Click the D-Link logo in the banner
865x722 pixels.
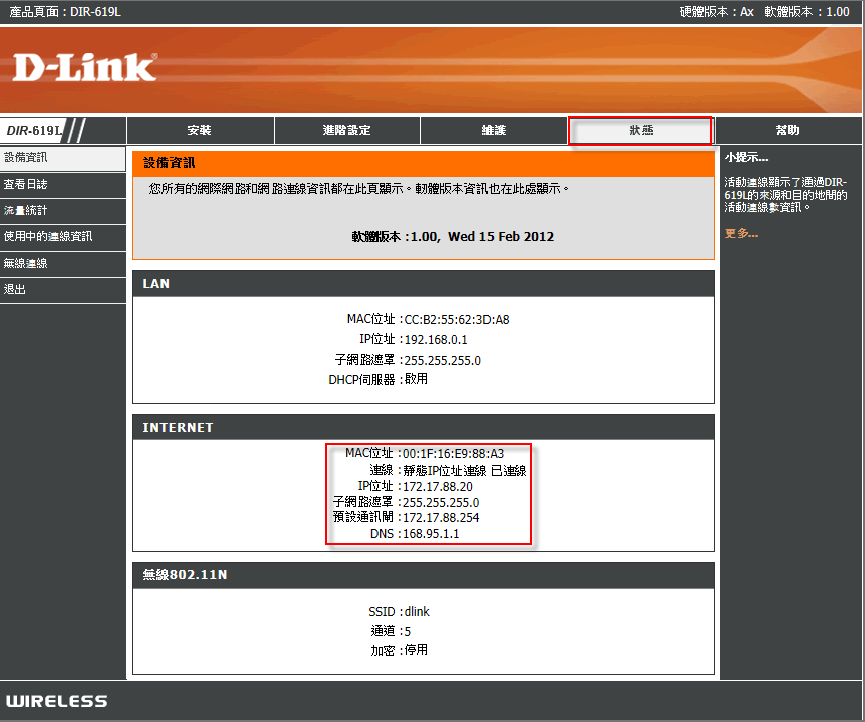[84, 67]
